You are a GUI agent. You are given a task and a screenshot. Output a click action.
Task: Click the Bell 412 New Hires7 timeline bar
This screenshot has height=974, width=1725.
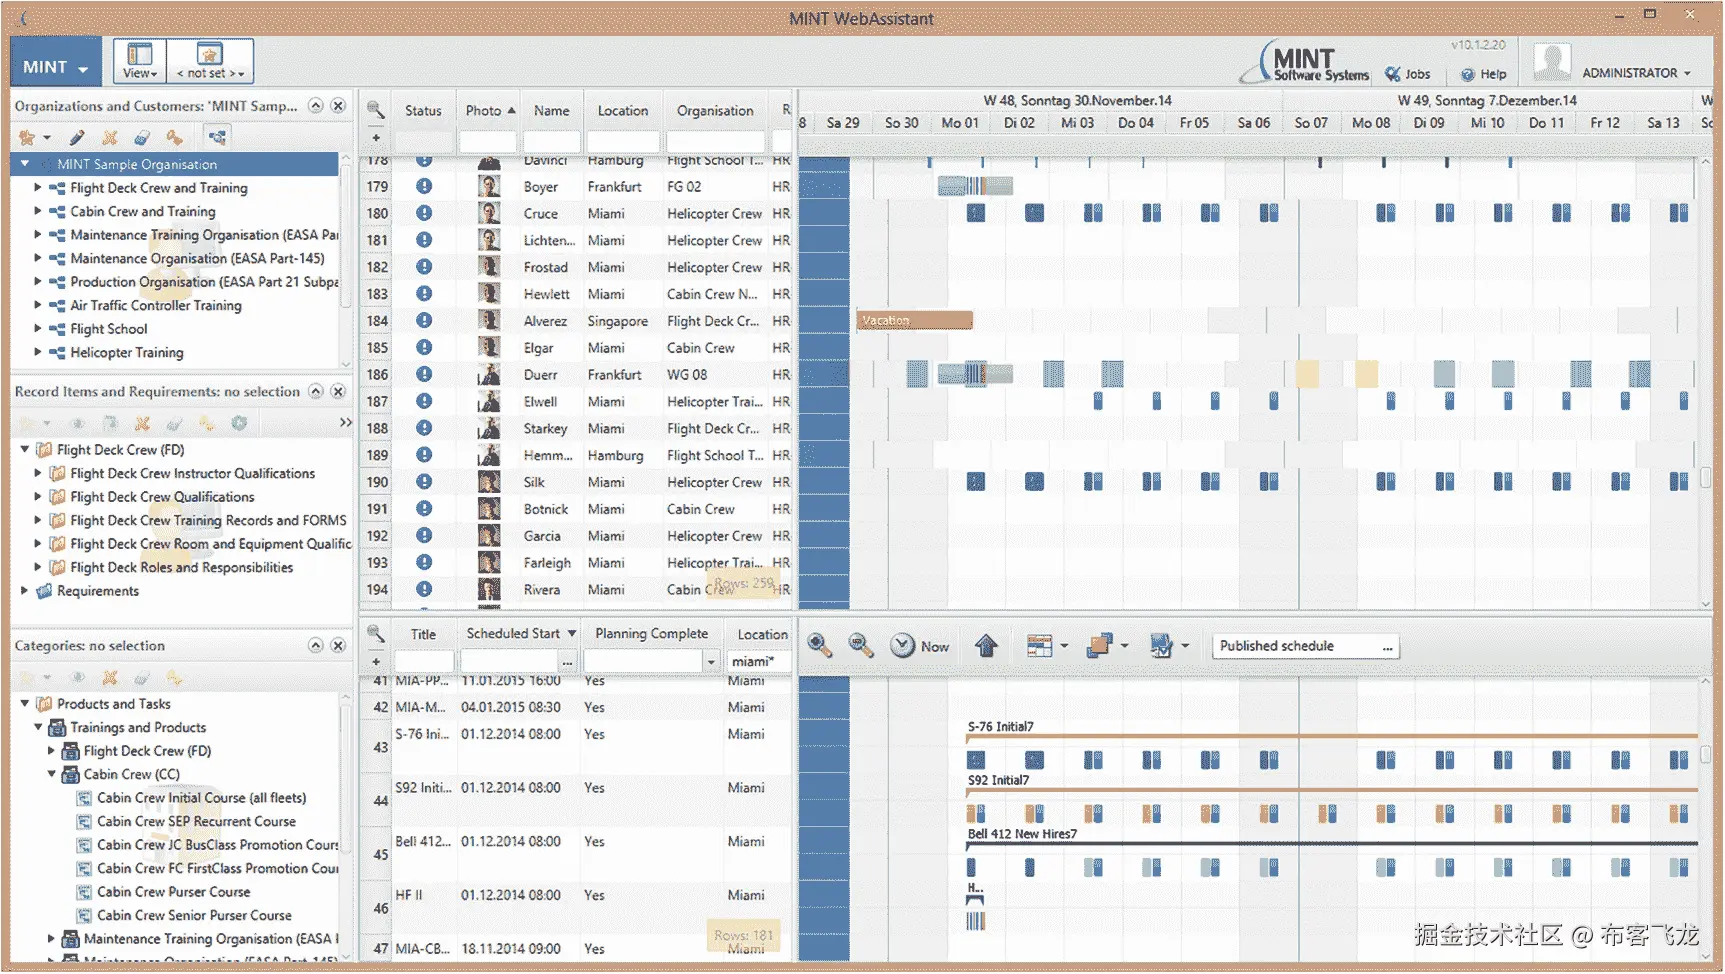coord(1331,844)
